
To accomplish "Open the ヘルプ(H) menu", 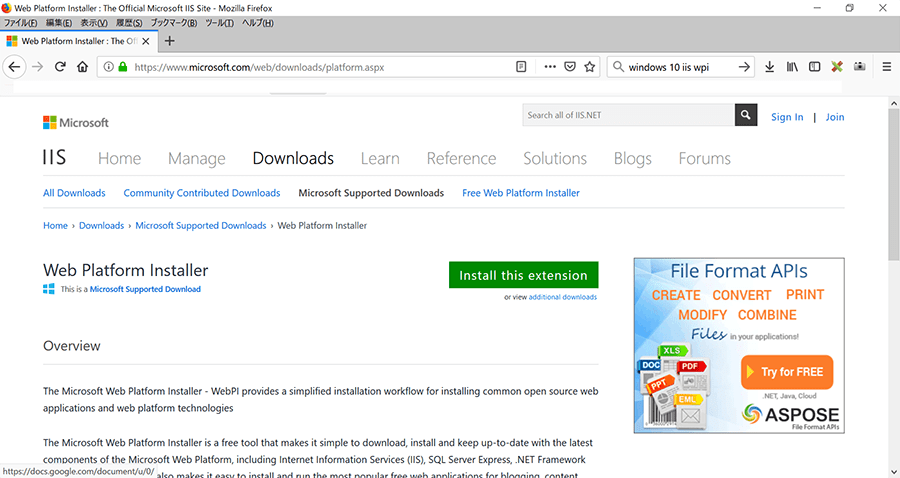I will (258, 23).
